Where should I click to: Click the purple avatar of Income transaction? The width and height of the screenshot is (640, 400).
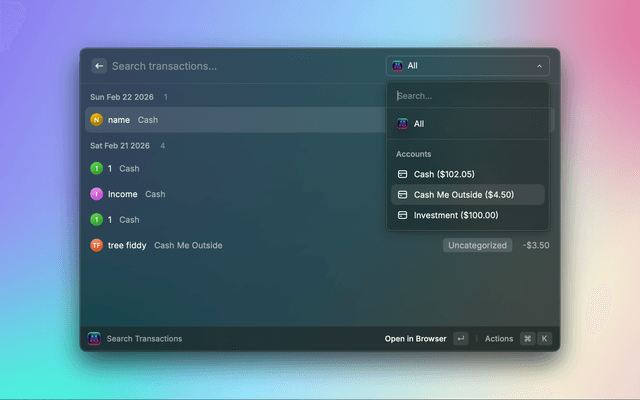(97, 194)
